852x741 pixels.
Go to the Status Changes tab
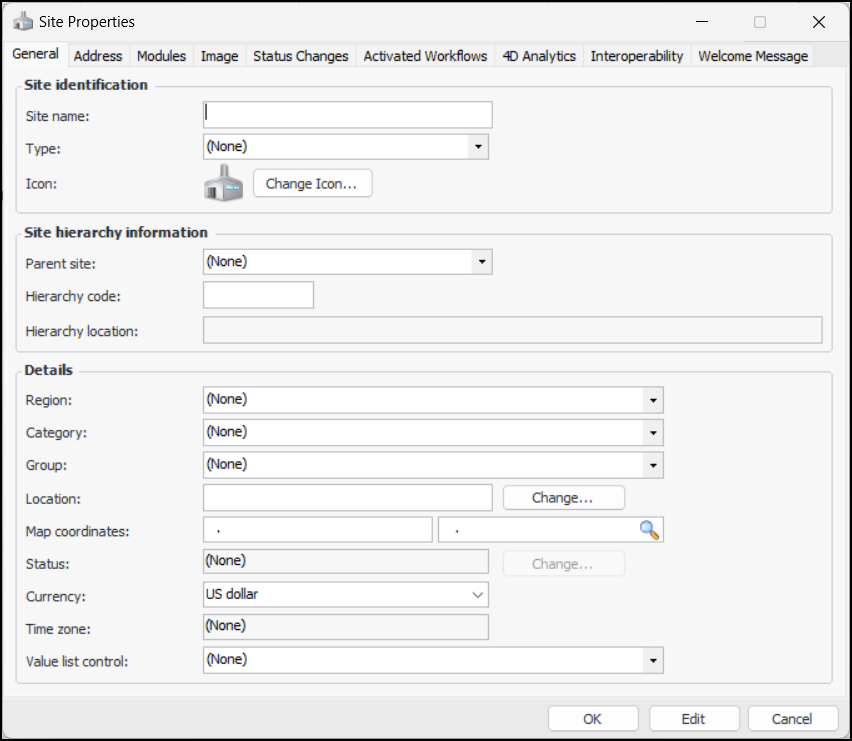[300, 56]
